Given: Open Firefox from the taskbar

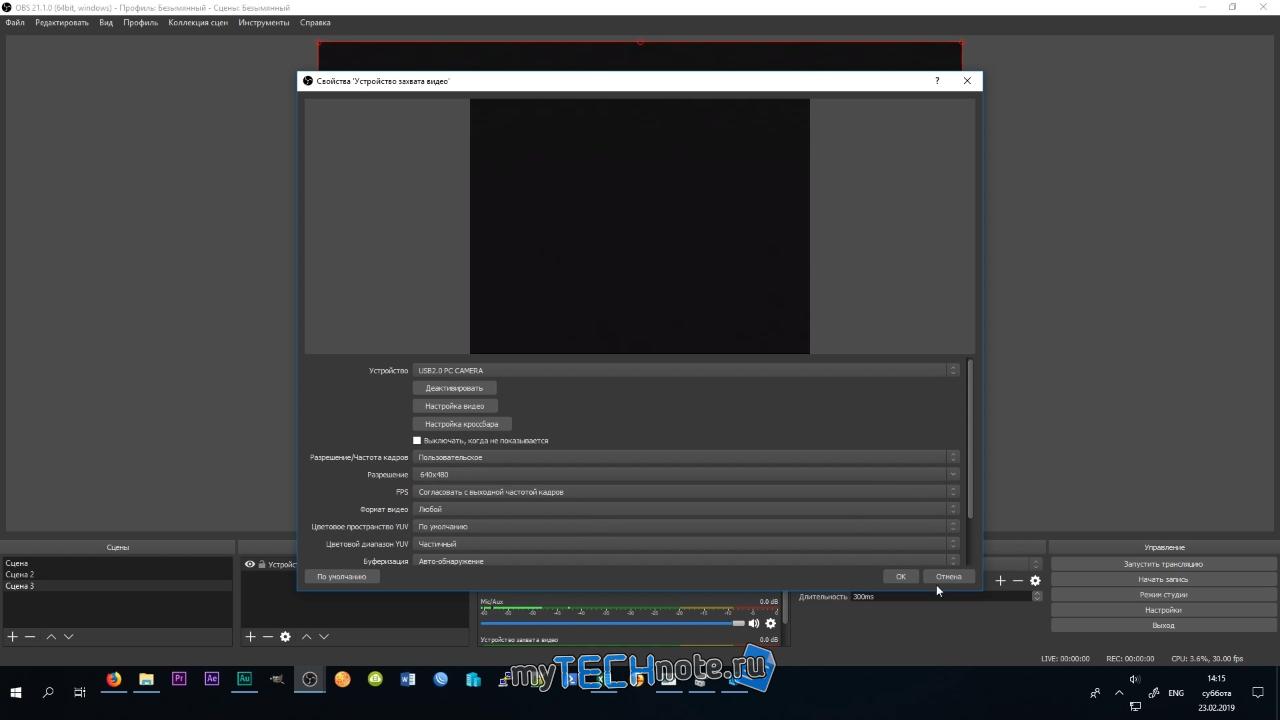Looking at the screenshot, I should [x=114, y=679].
